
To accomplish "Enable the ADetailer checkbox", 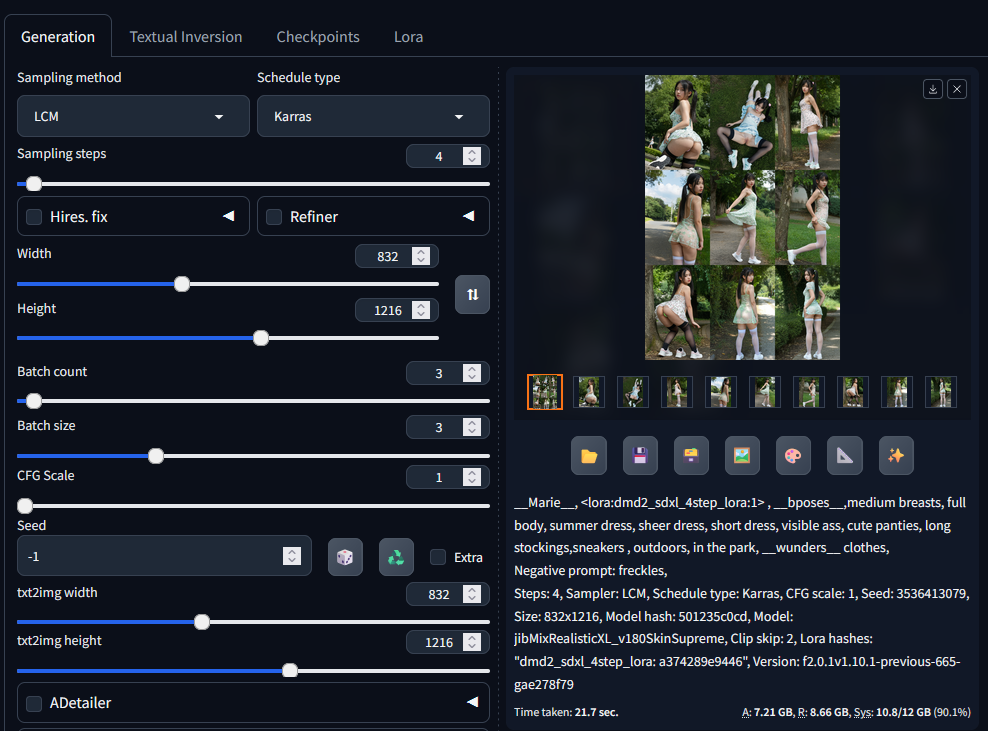I will [34, 703].
